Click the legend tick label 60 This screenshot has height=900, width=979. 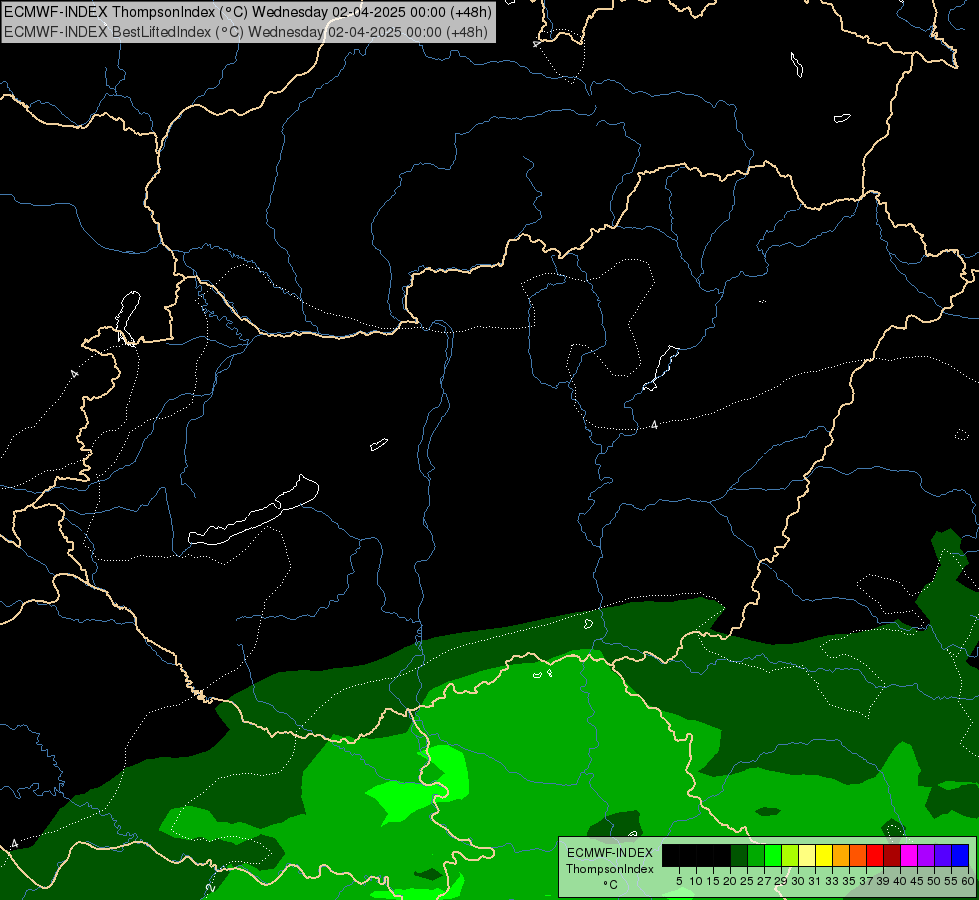tap(968, 881)
